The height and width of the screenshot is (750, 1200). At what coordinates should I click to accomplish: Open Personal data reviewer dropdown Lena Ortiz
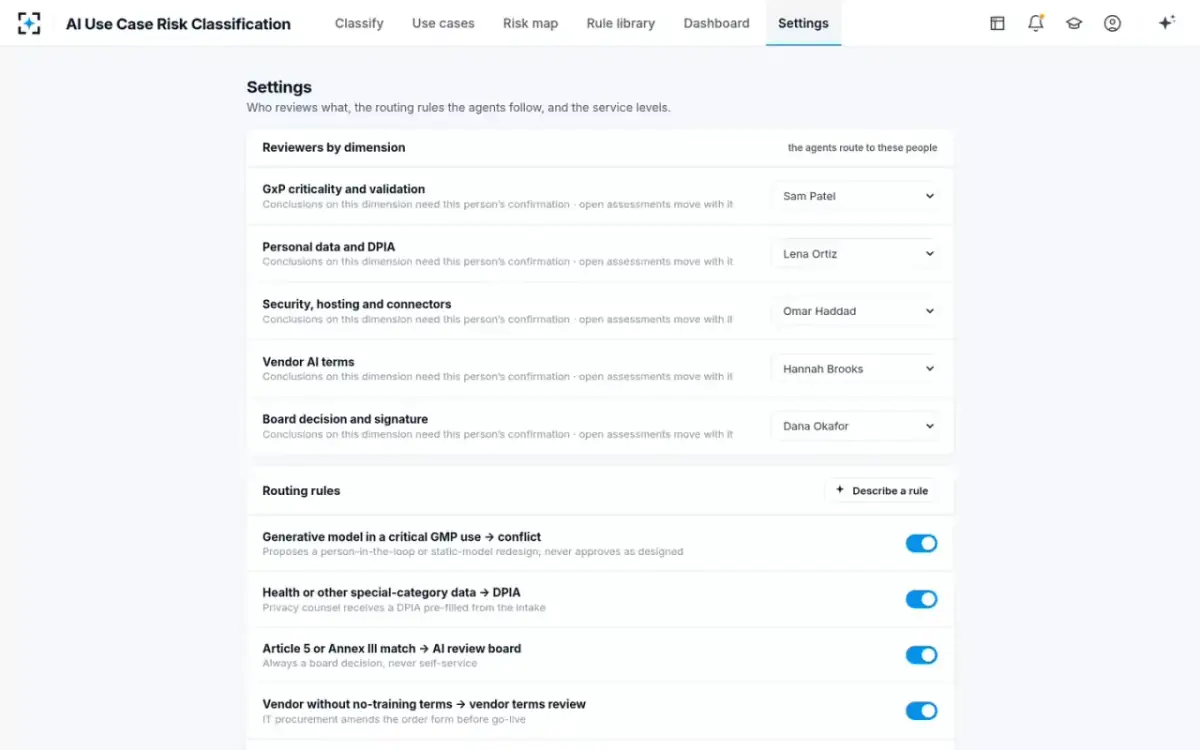pyautogui.click(x=855, y=254)
